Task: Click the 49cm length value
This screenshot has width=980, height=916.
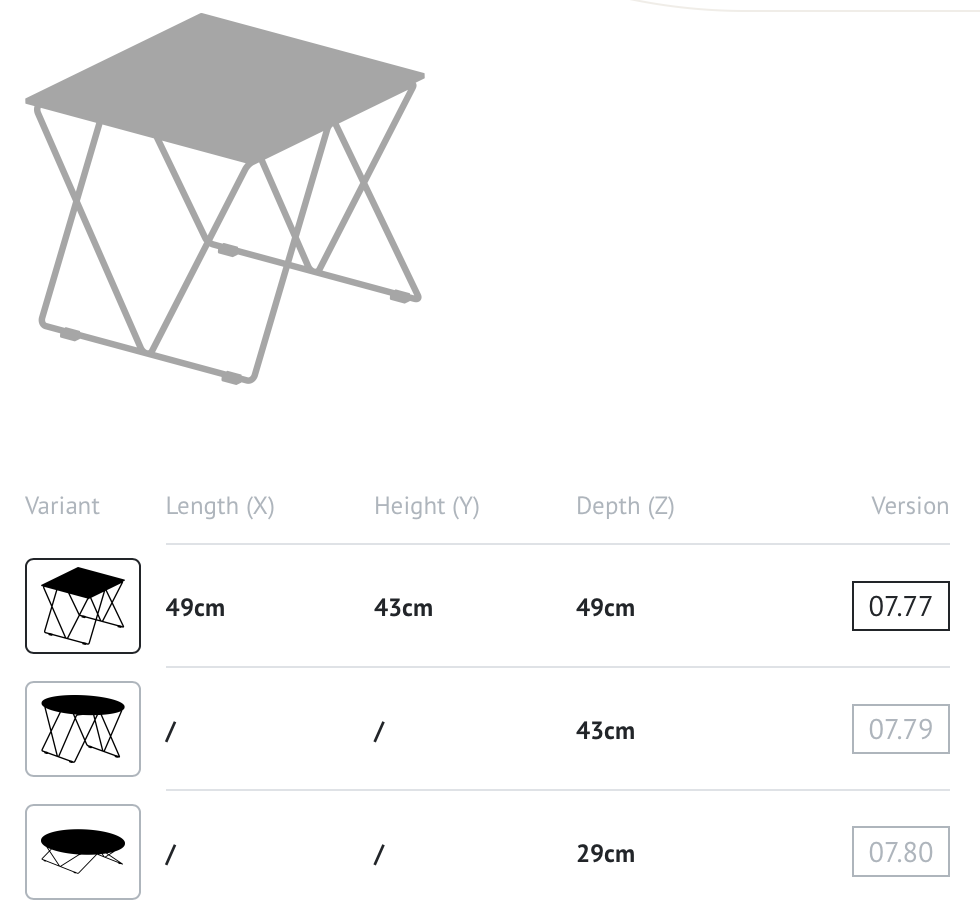Action: [x=195, y=608]
